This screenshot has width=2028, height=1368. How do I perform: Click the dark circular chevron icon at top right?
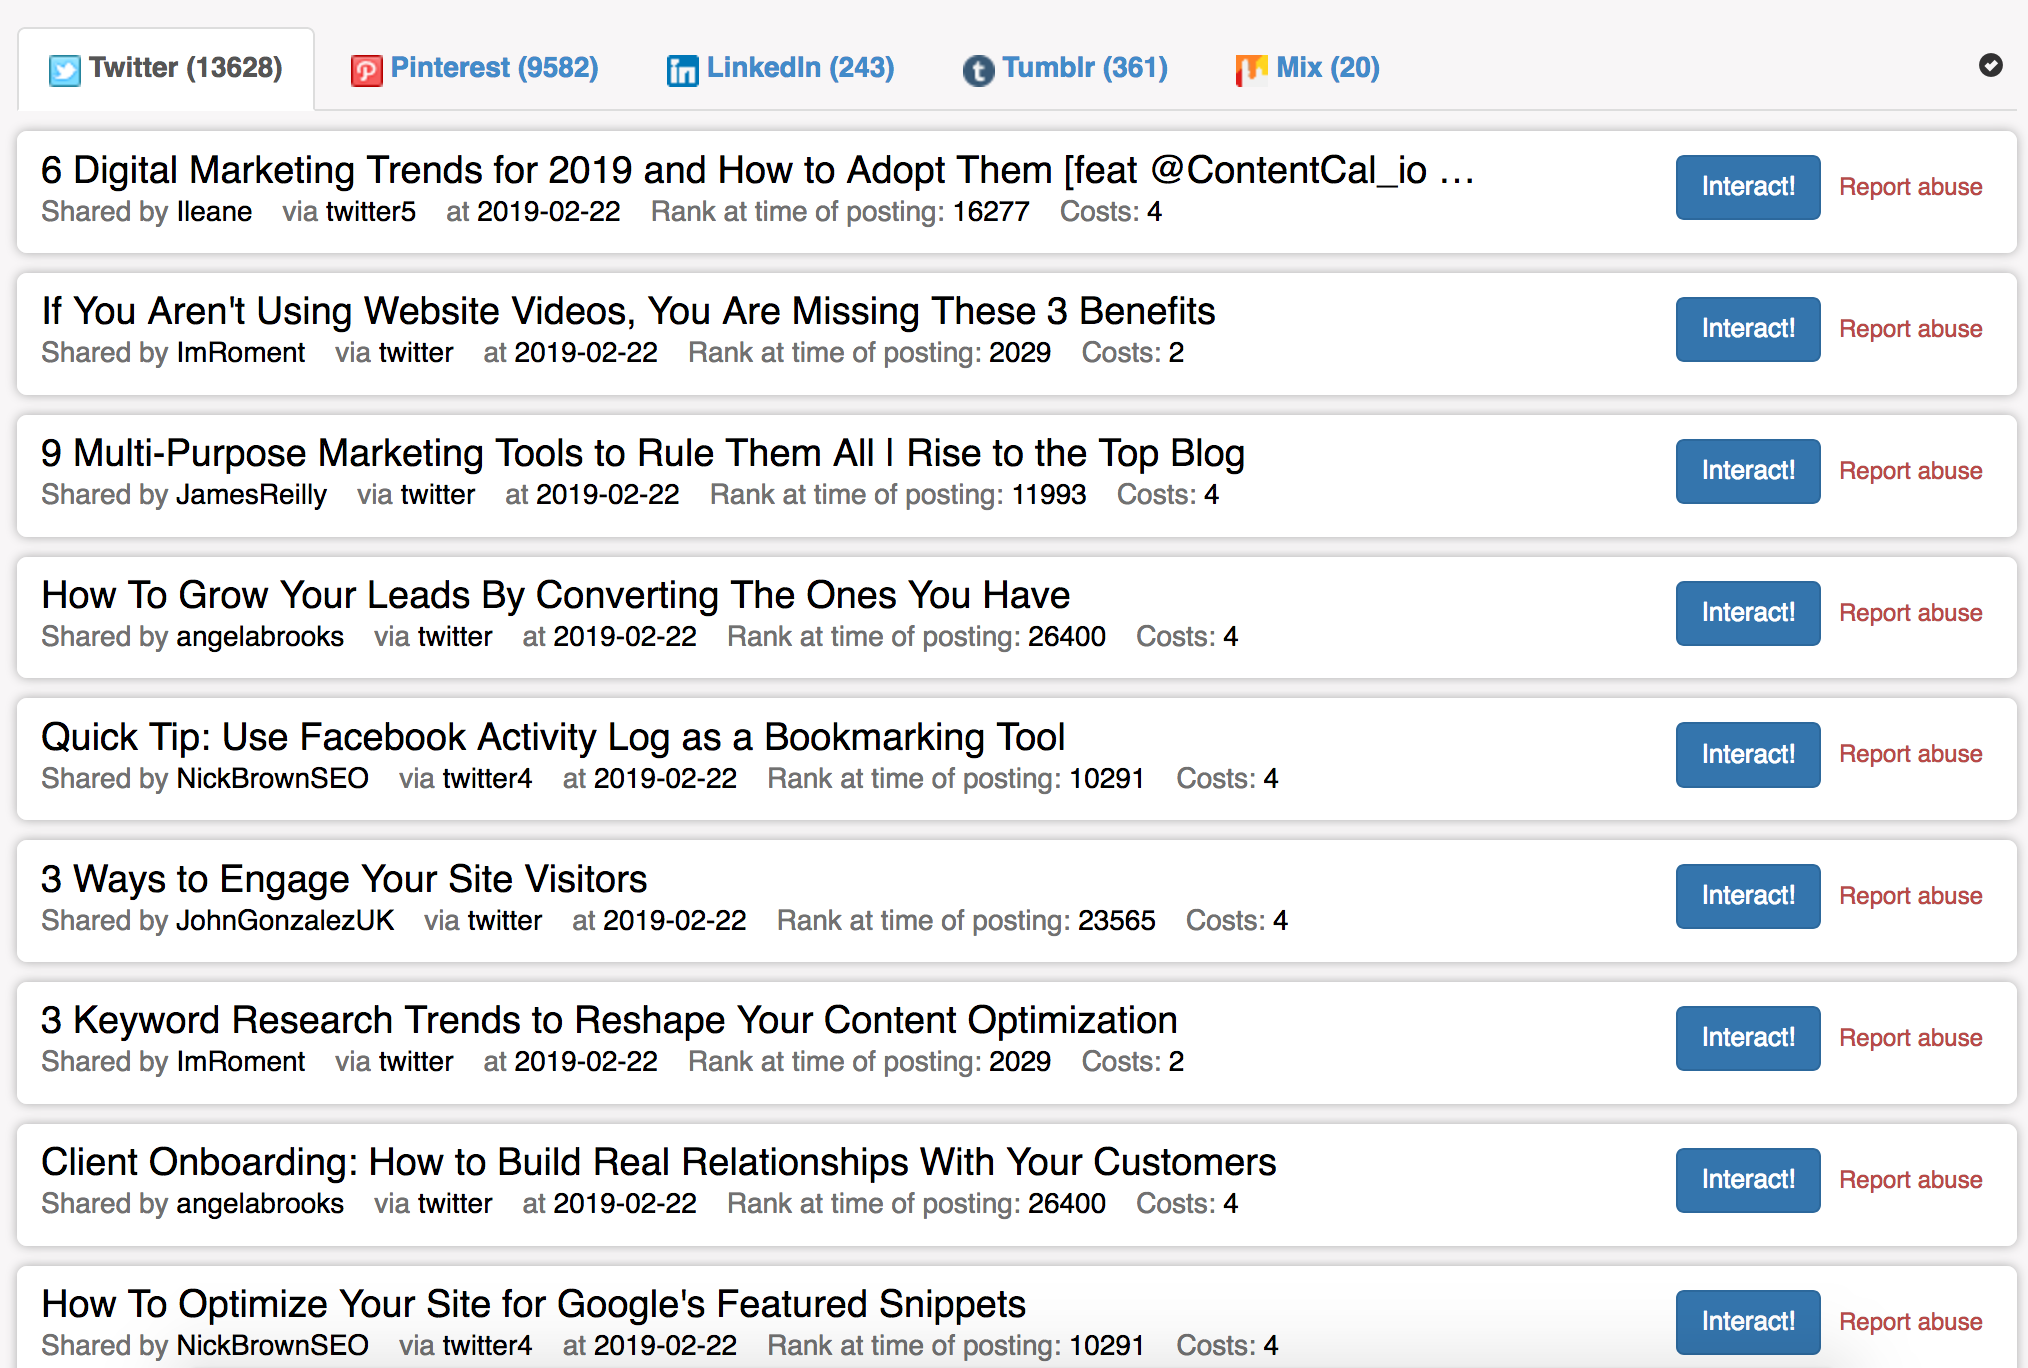click(x=1990, y=65)
